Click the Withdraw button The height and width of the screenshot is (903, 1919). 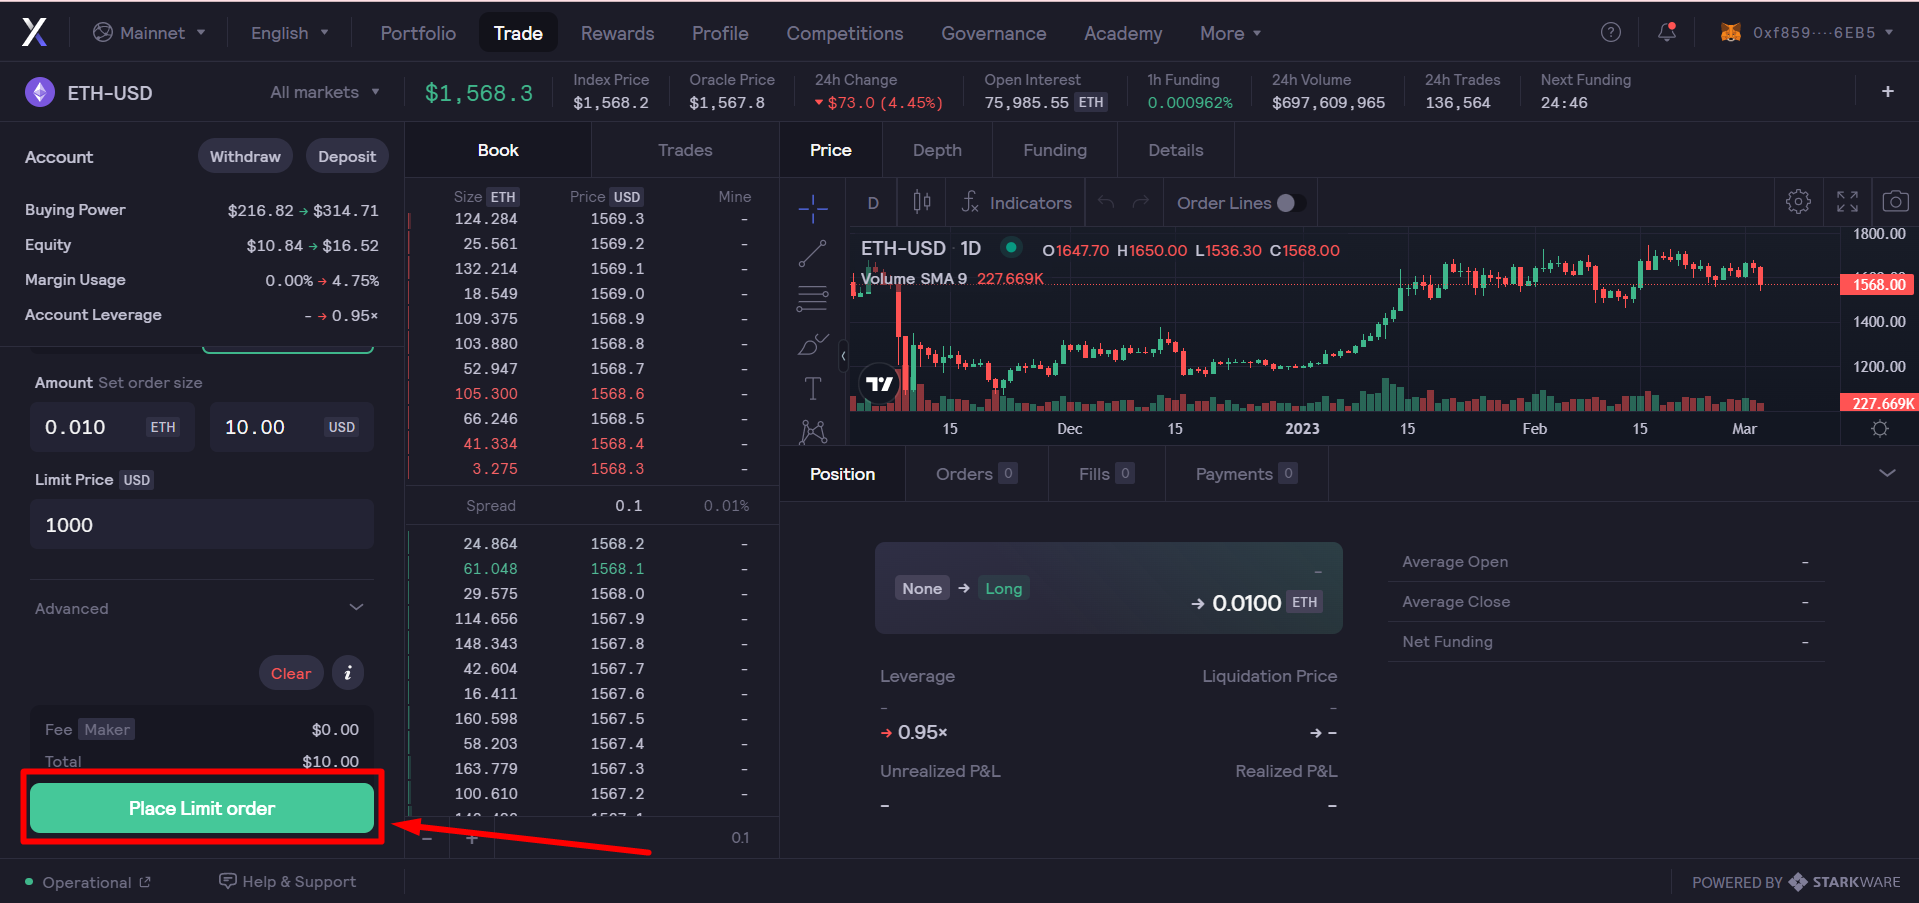[245, 156]
